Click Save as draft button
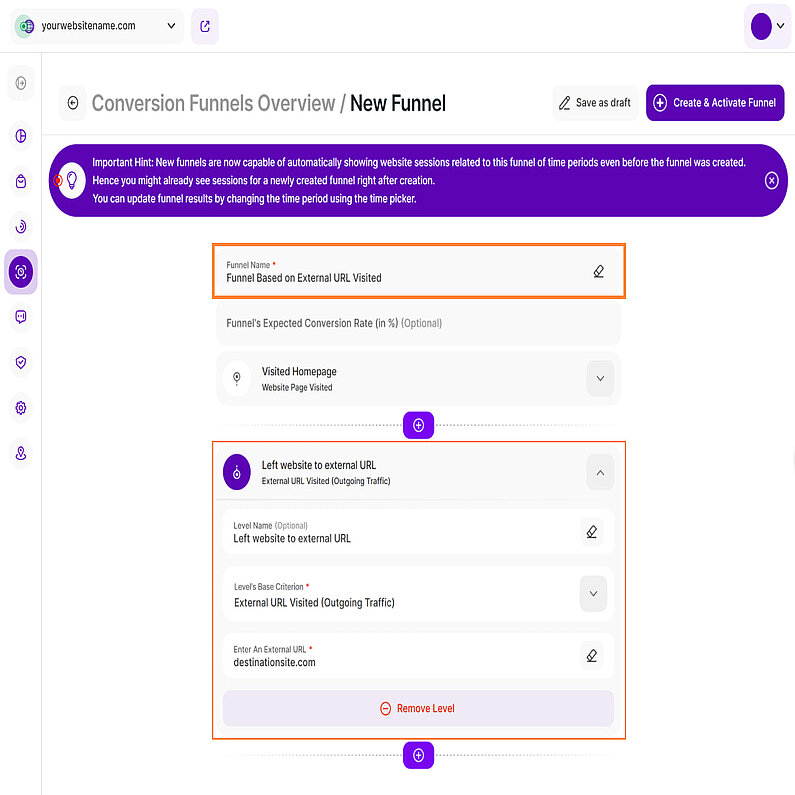This screenshot has height=795, width=795. click(x=595, y=103)
